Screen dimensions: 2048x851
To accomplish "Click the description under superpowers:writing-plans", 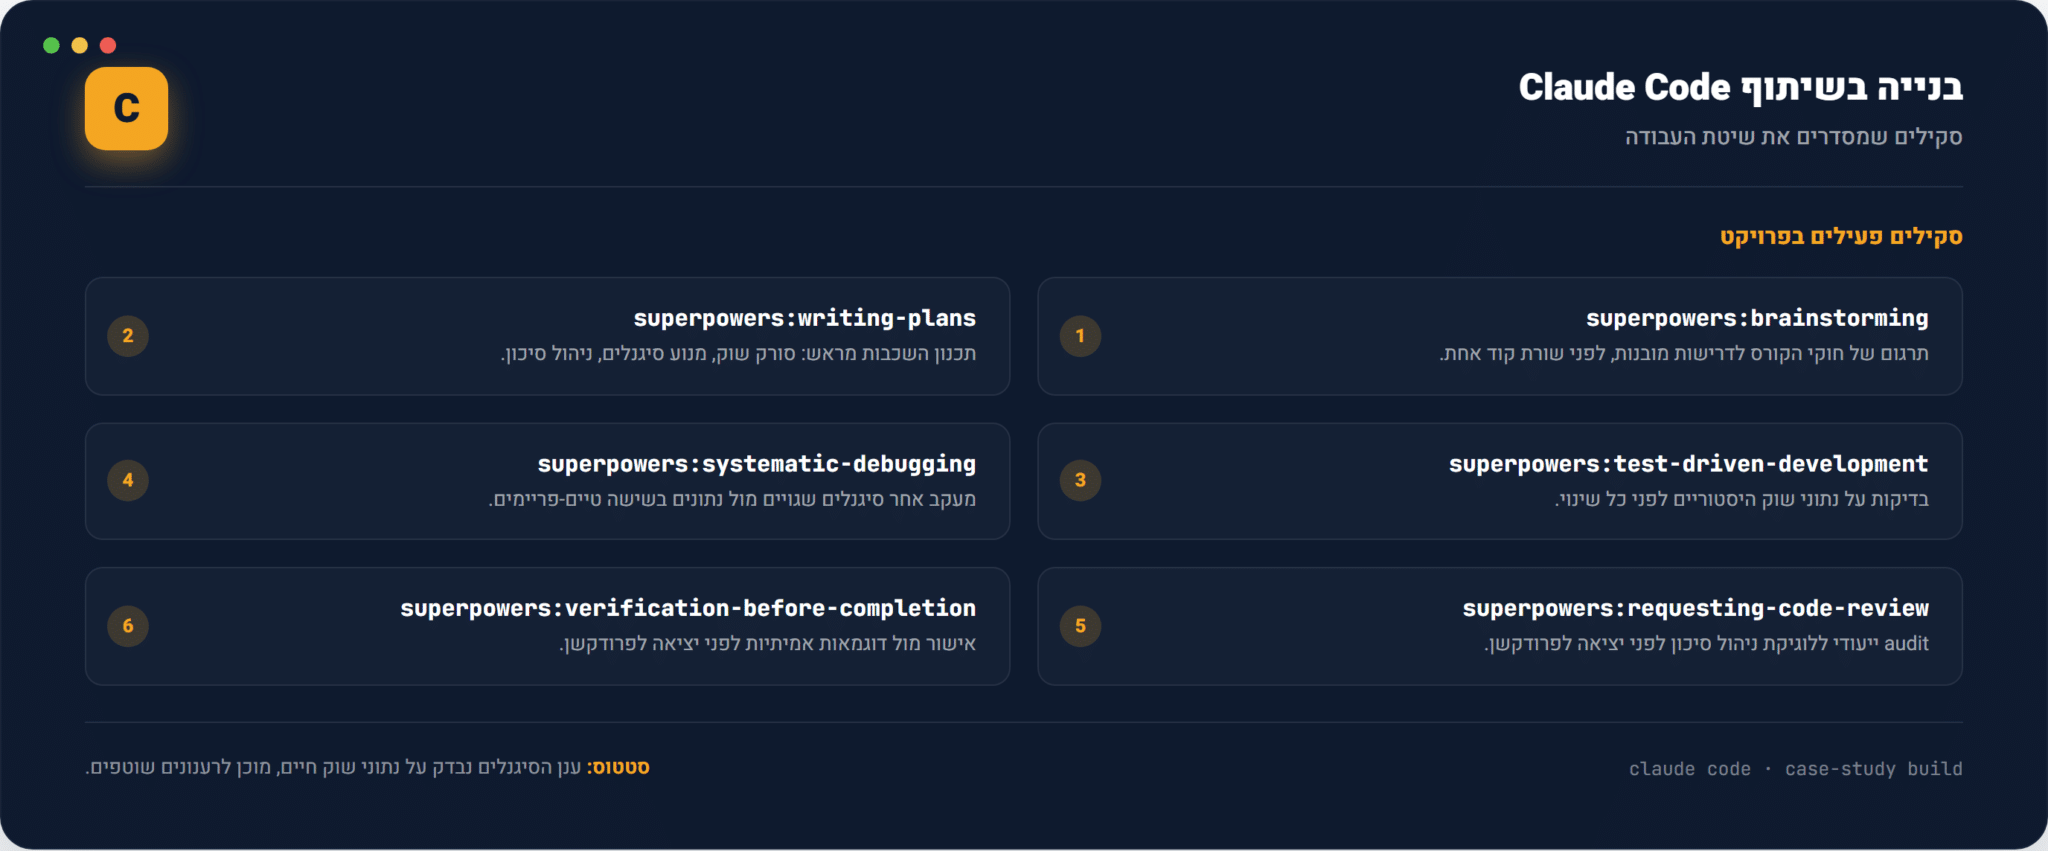I will [738, 354].
